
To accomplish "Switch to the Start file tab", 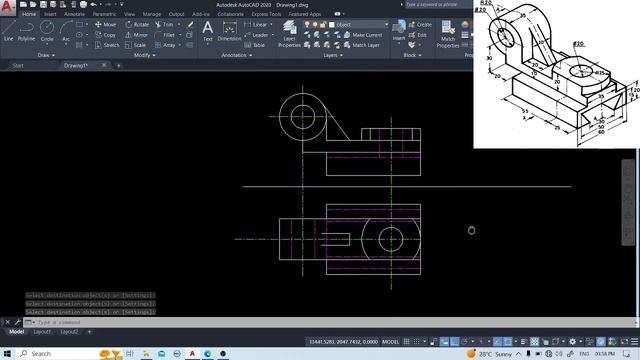I will point(18,65).
